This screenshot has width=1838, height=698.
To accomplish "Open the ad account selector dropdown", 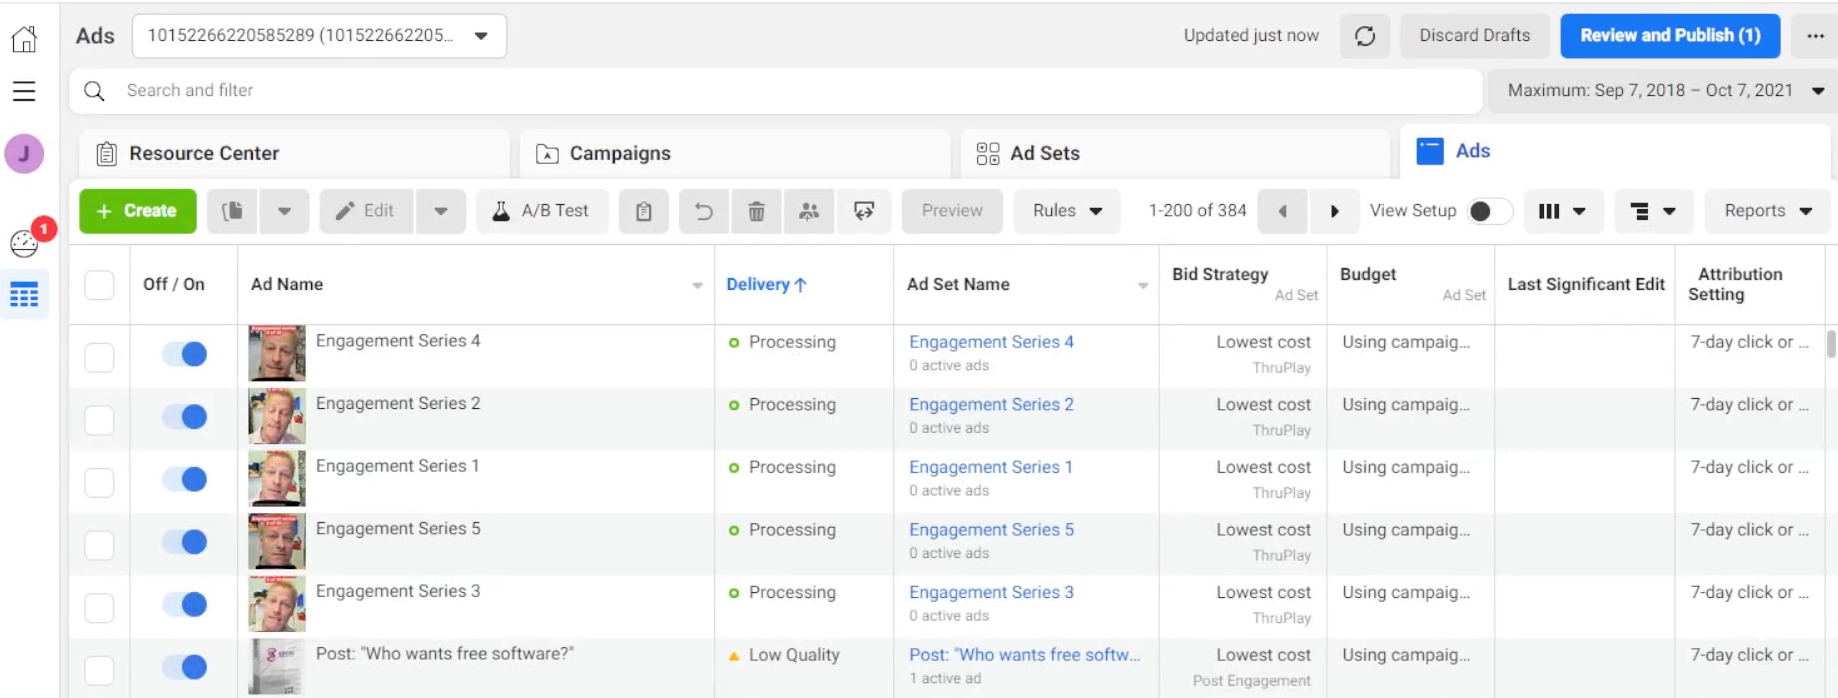I will (x=319, y=36).
